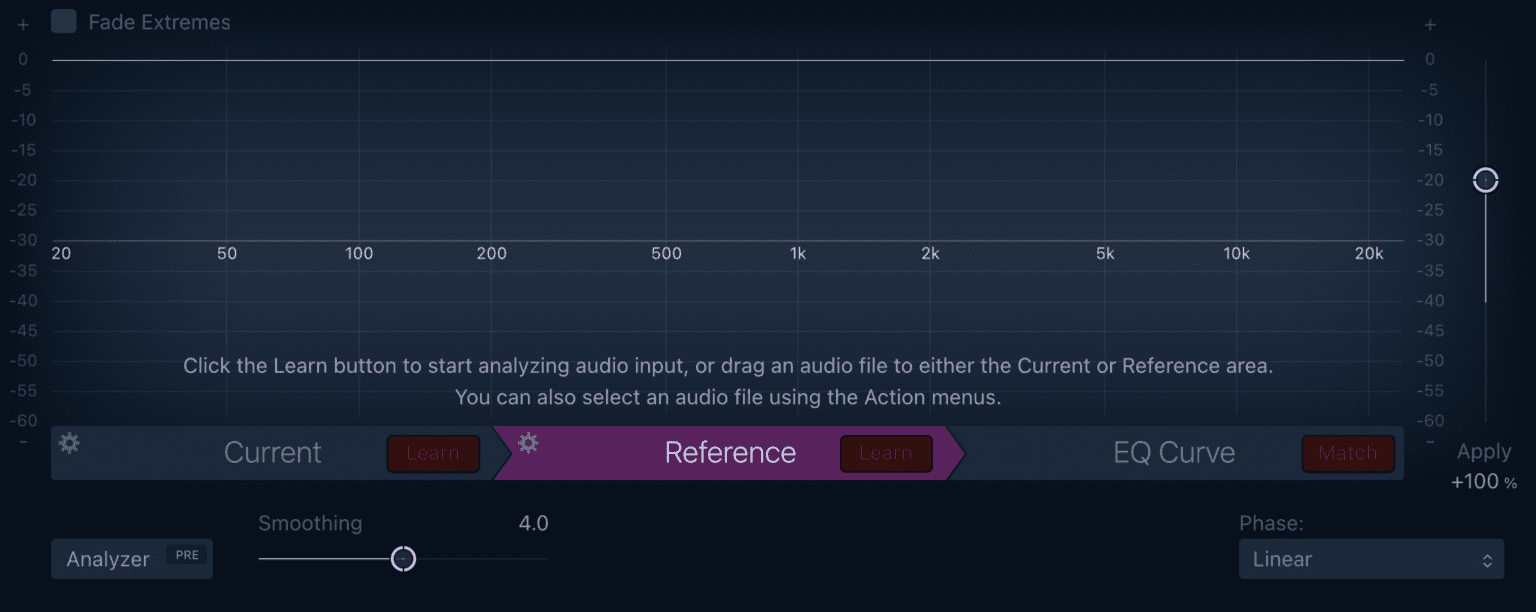This screenshot has height=612, width=1536.
Task: Click the Match button in EQ Curve
Action: coord(1347,453)
